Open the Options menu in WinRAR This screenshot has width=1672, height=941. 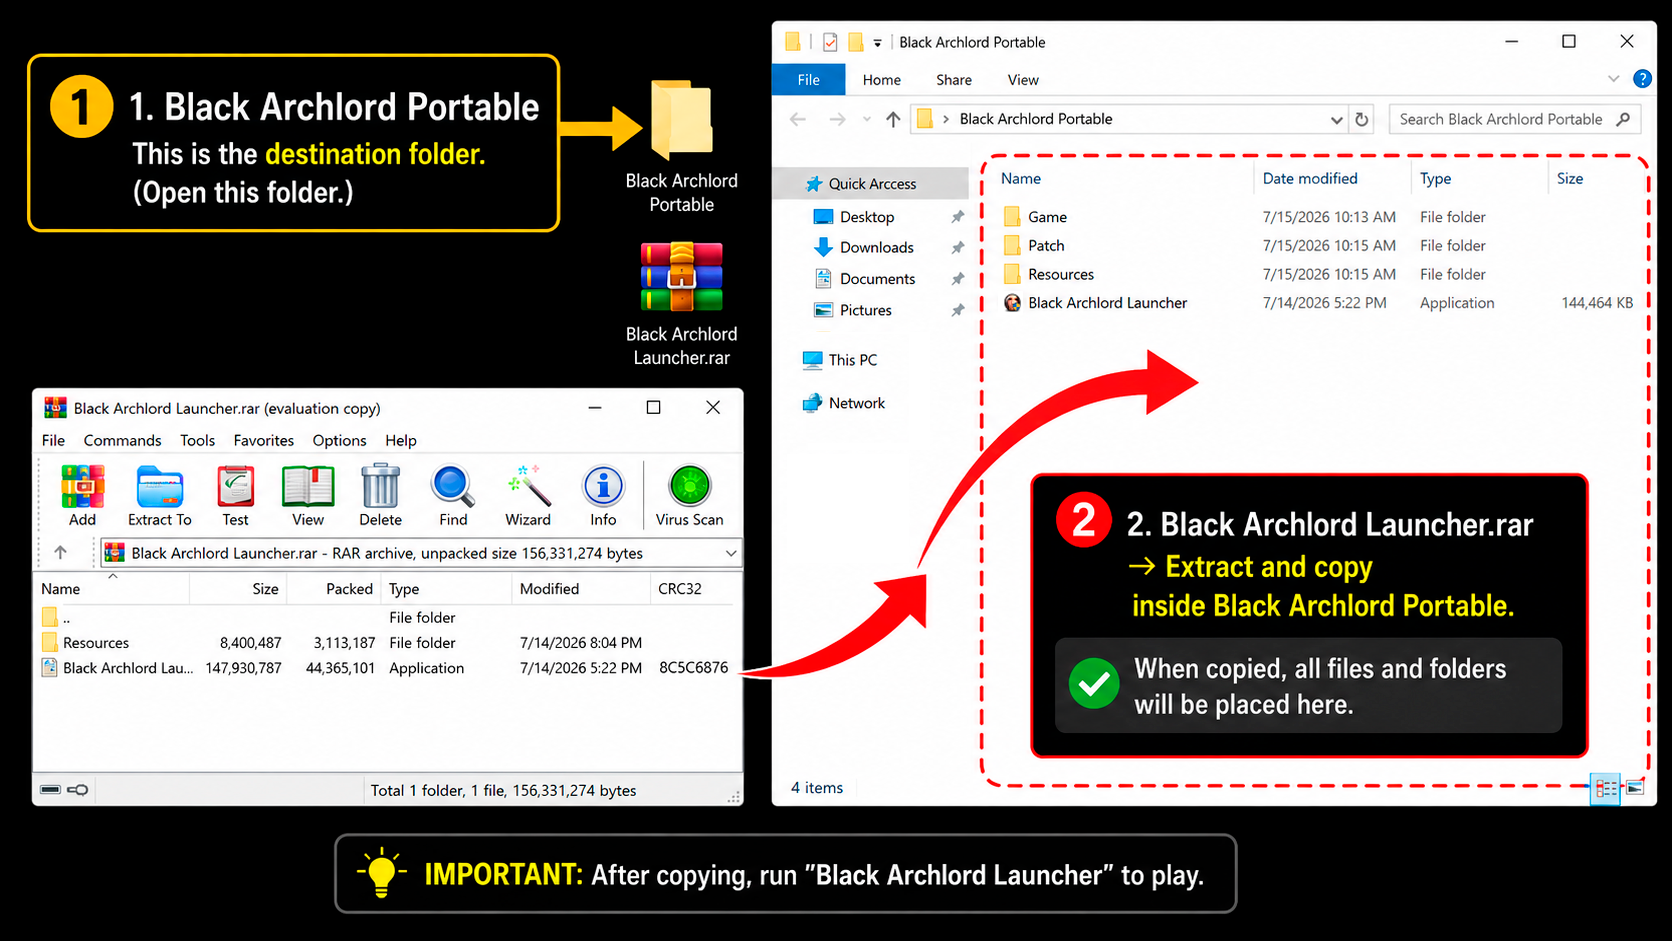click(x=339, y=440)
